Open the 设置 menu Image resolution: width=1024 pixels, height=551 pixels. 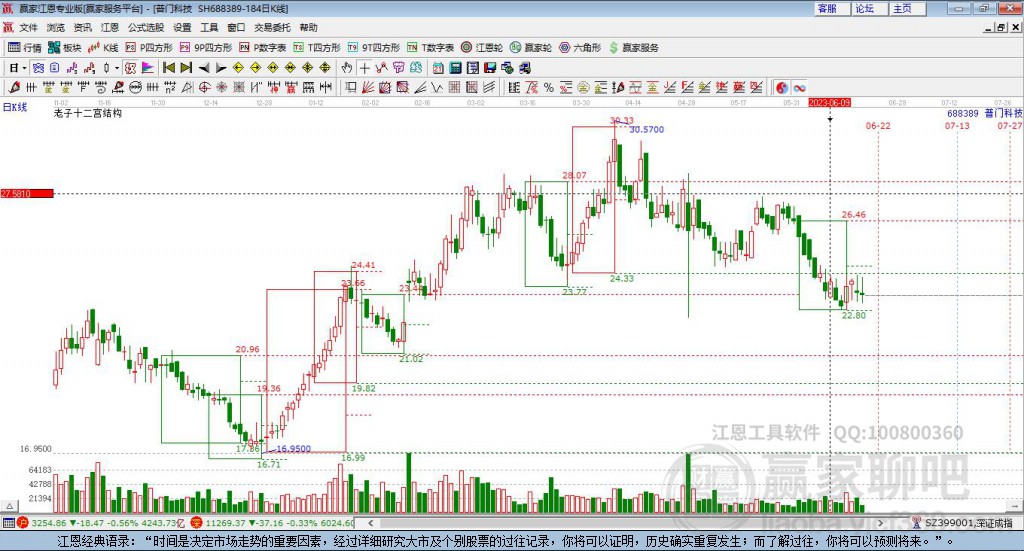[182, 27]
